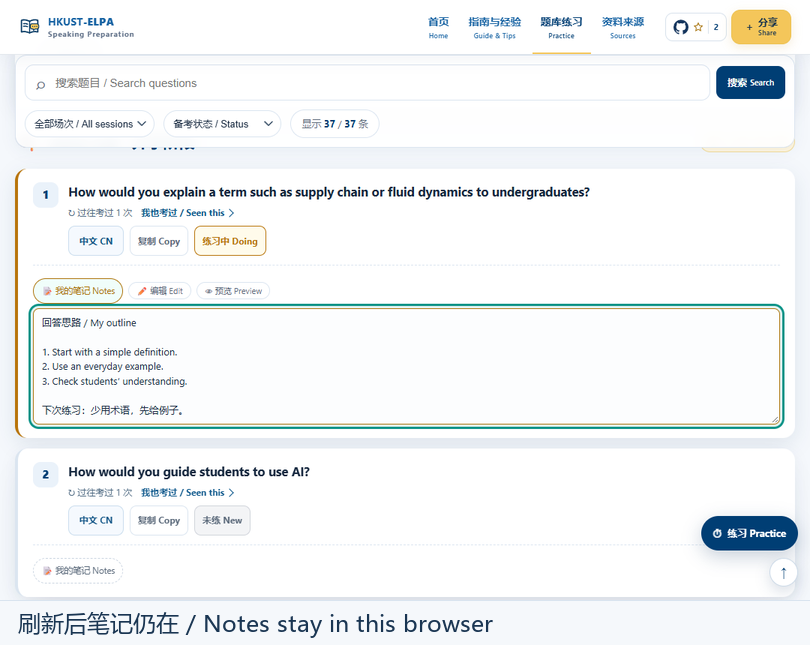Click inside the My outline notes textarea
The width and height of the screenshot is (810, 645).
406,366
